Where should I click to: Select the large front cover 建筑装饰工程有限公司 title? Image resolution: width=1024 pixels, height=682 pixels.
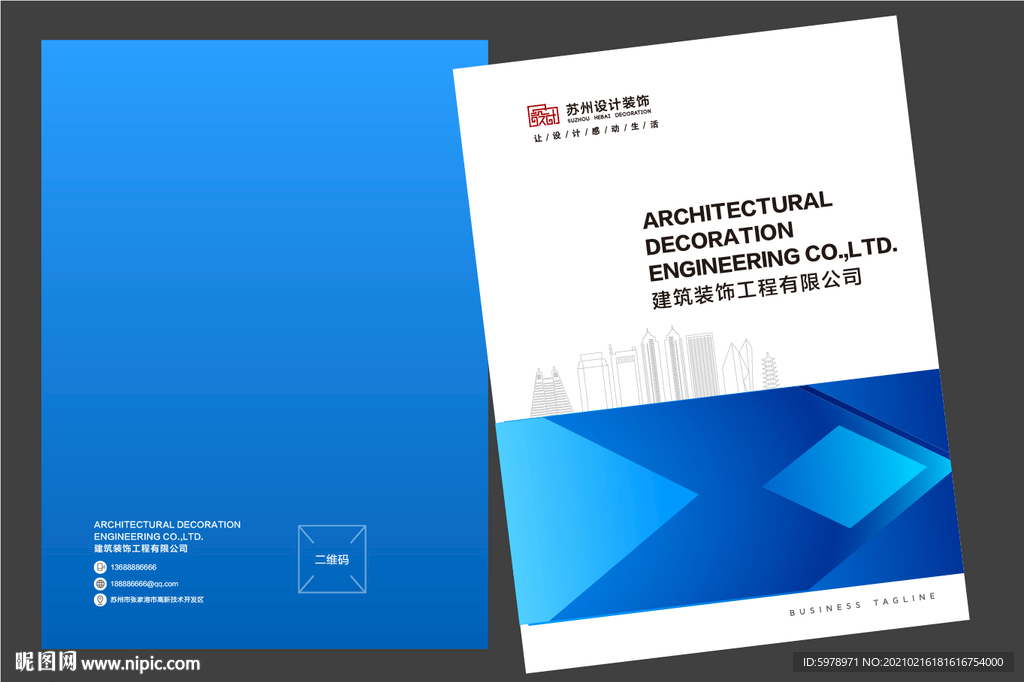(757, 287)
